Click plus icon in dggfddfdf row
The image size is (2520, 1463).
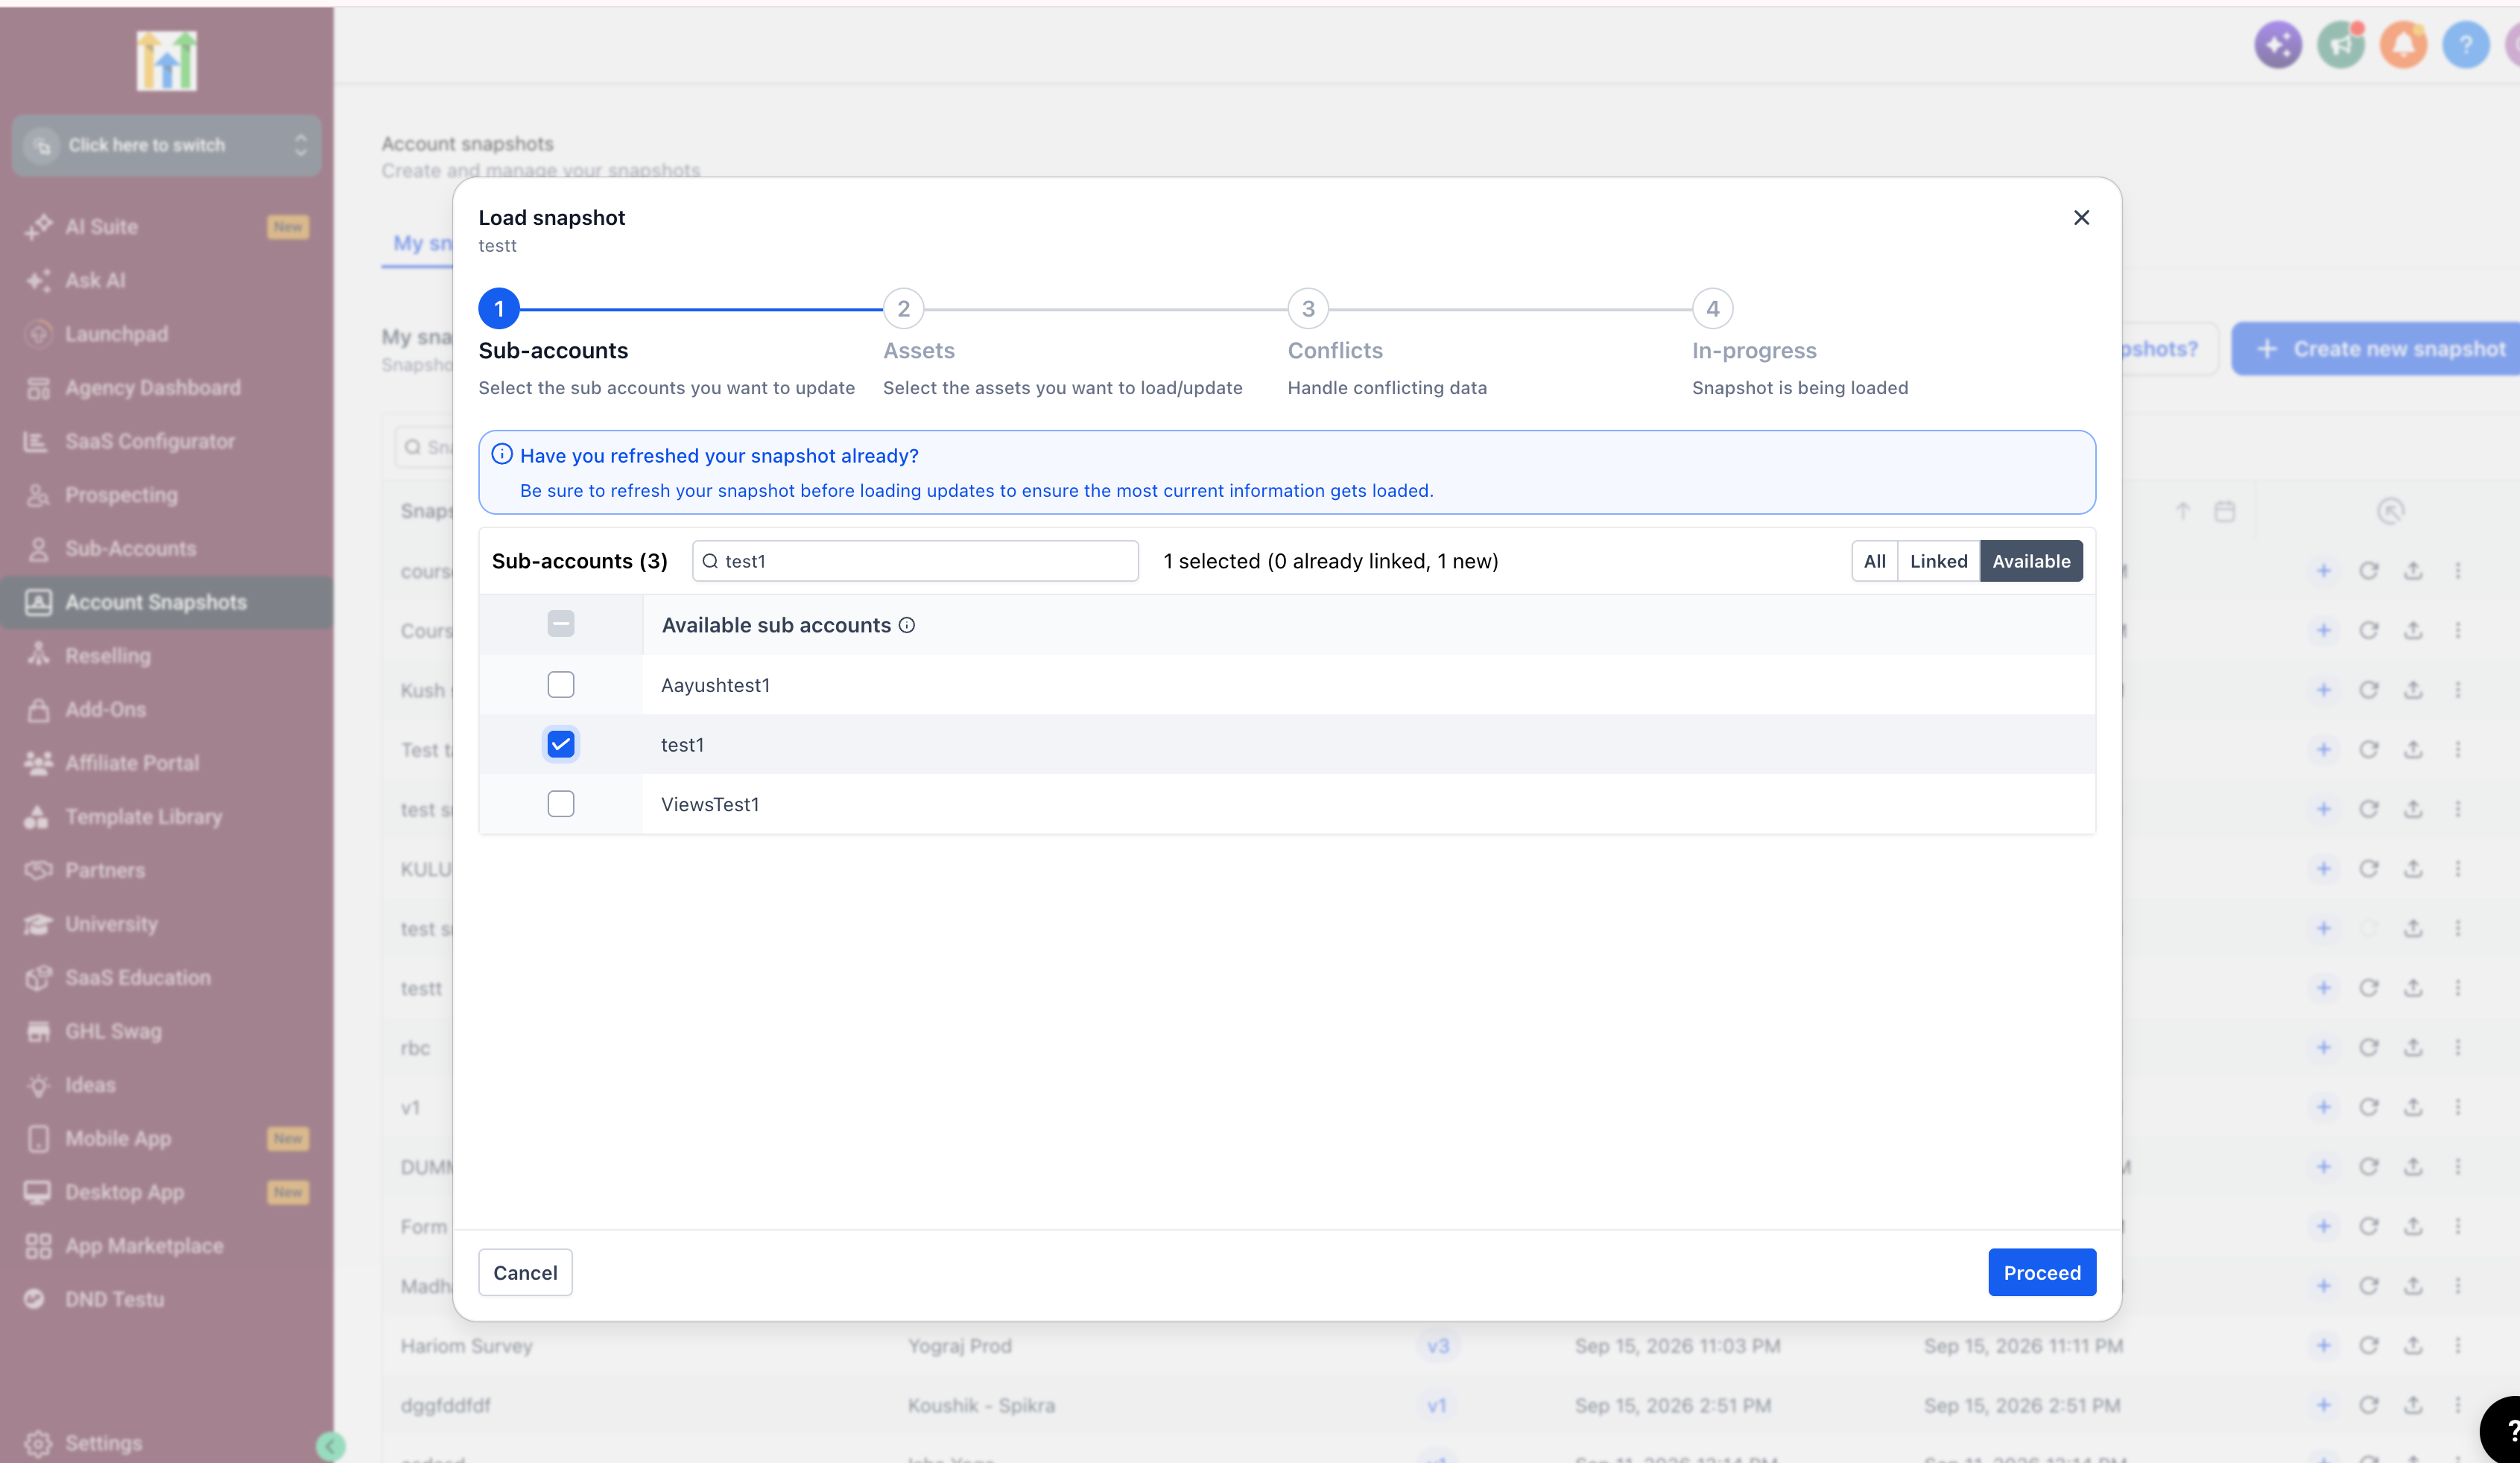[x=2323, y=1405]
